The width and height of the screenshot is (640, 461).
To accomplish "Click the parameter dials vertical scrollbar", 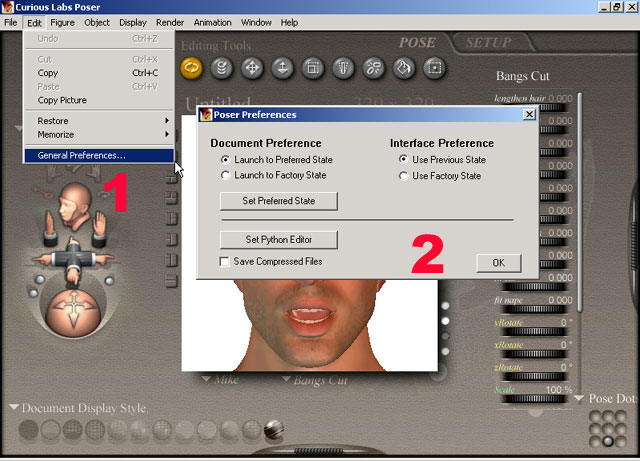I will 580,203.
